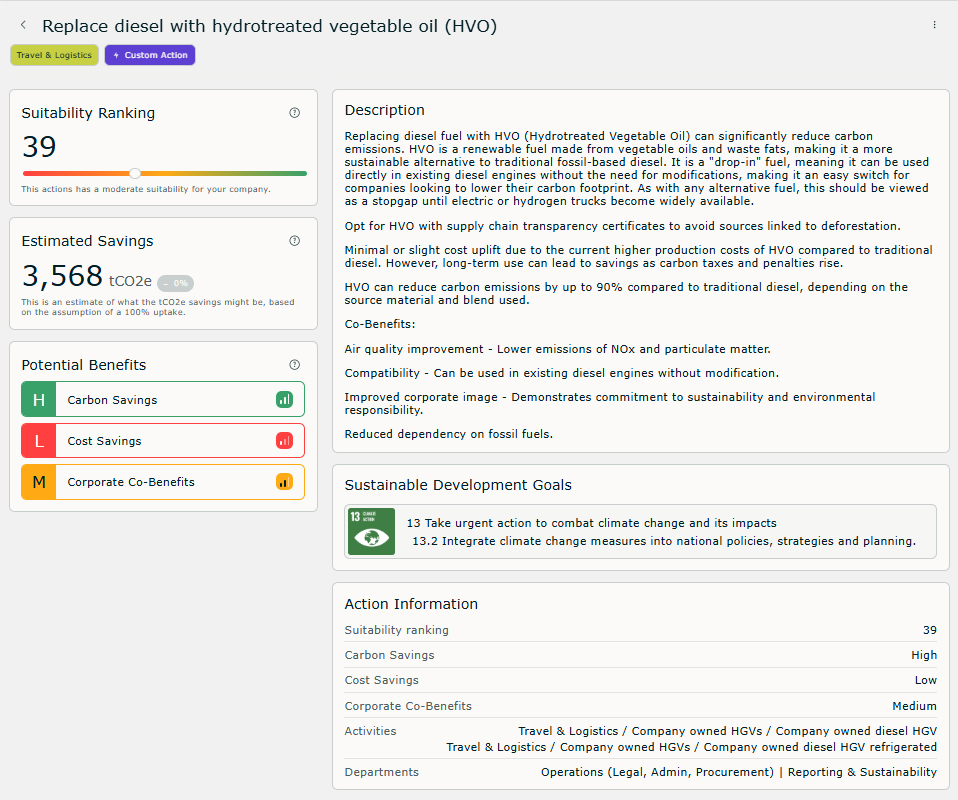The width and height of the screenshot is (958, 800).
Task: Click the SDG 13.2 target description text
Action: tap(664, 541)
